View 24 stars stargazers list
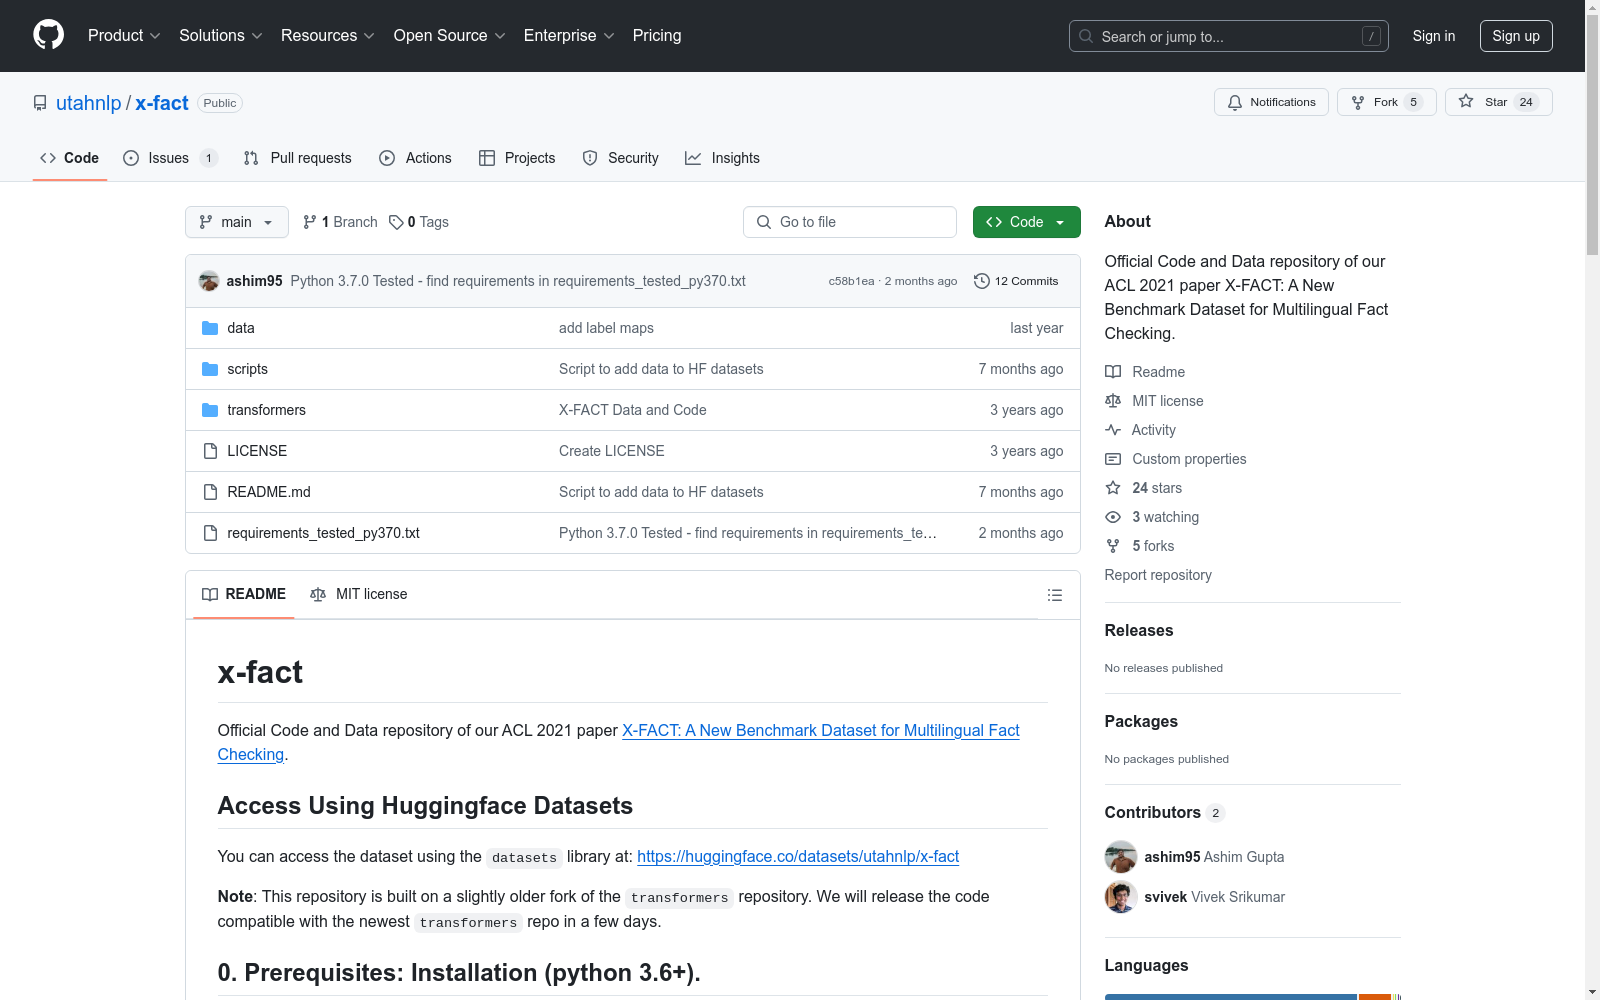This screenshot has height=1000, width=1600. pos(1144,488)
